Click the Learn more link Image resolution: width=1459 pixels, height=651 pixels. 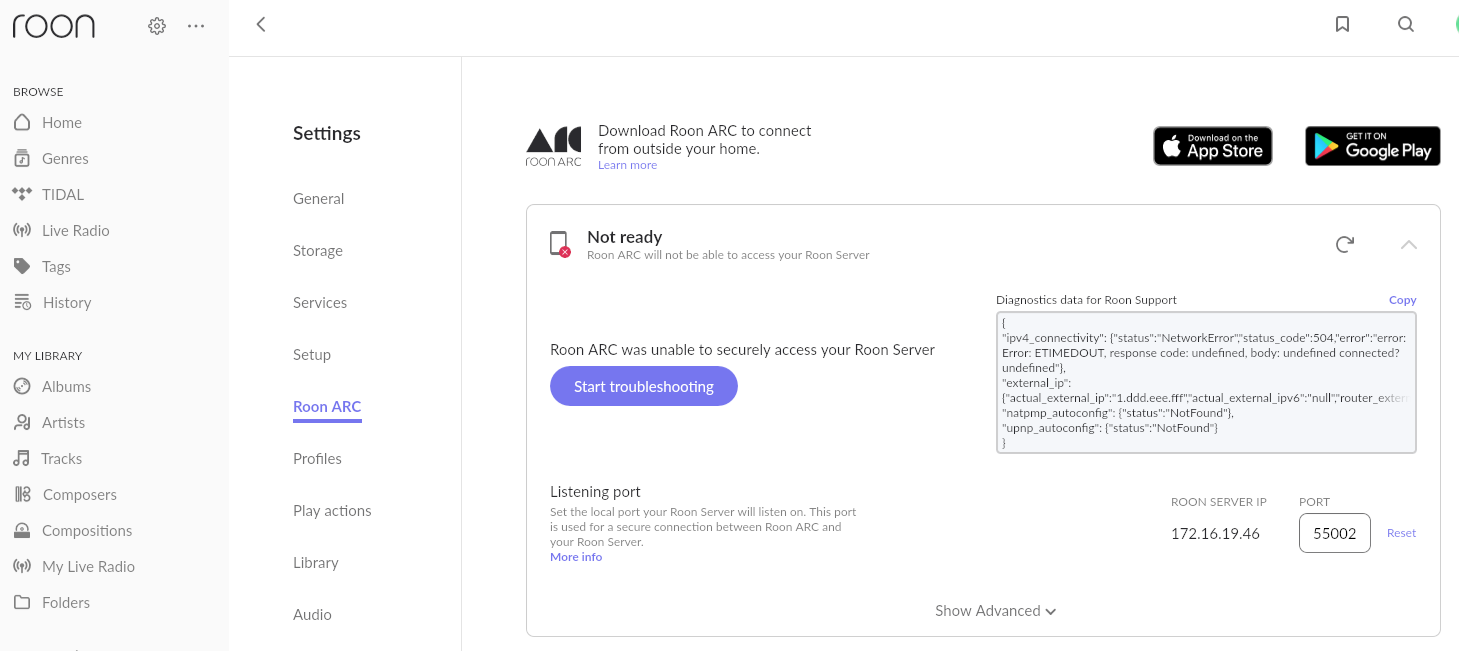628,165
